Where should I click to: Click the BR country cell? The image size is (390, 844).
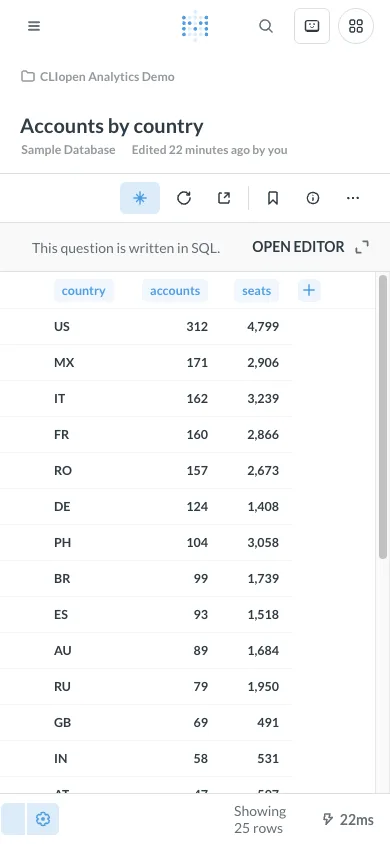[62, 579]
